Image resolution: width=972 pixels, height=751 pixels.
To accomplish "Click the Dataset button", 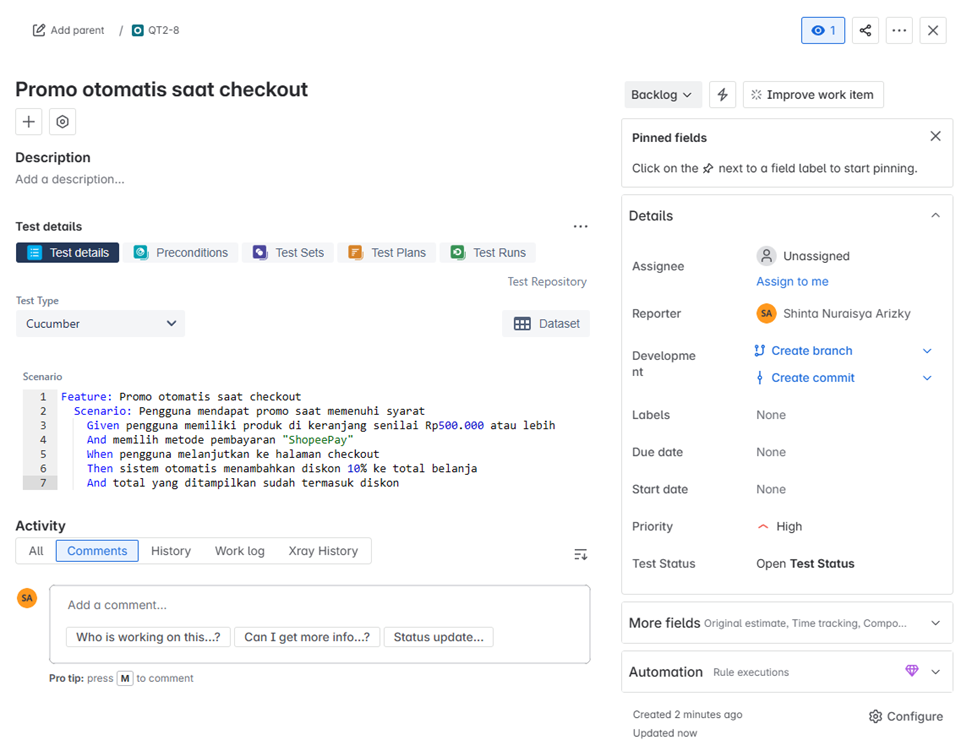I will (x=546, y=324).
